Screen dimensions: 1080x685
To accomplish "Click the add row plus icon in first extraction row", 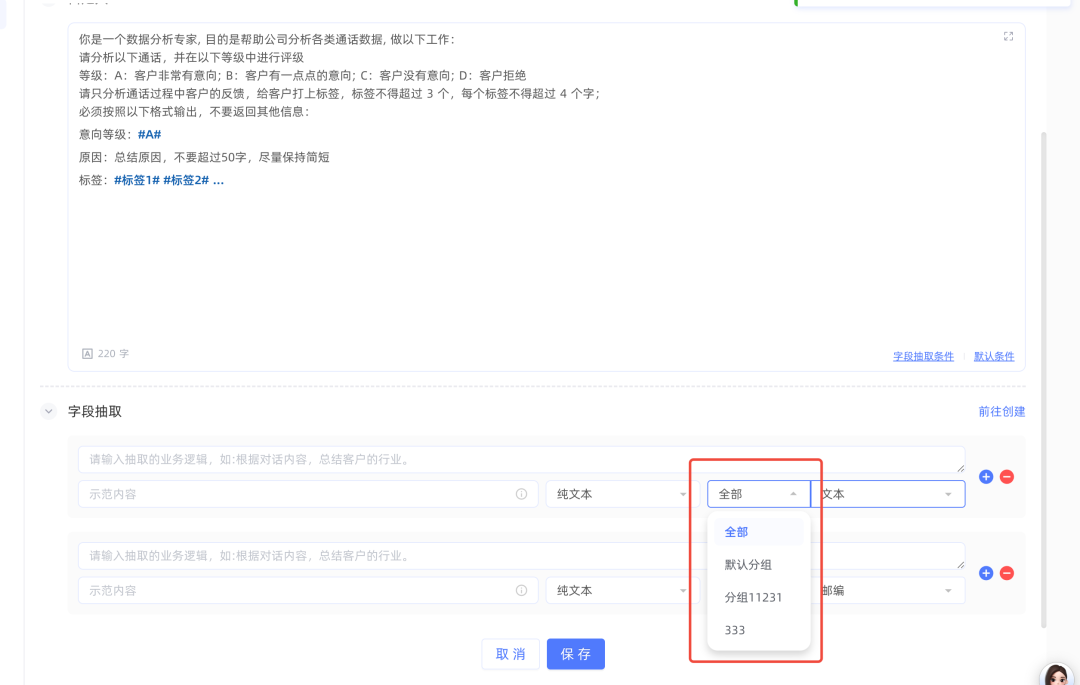I will tap(986, 477).
